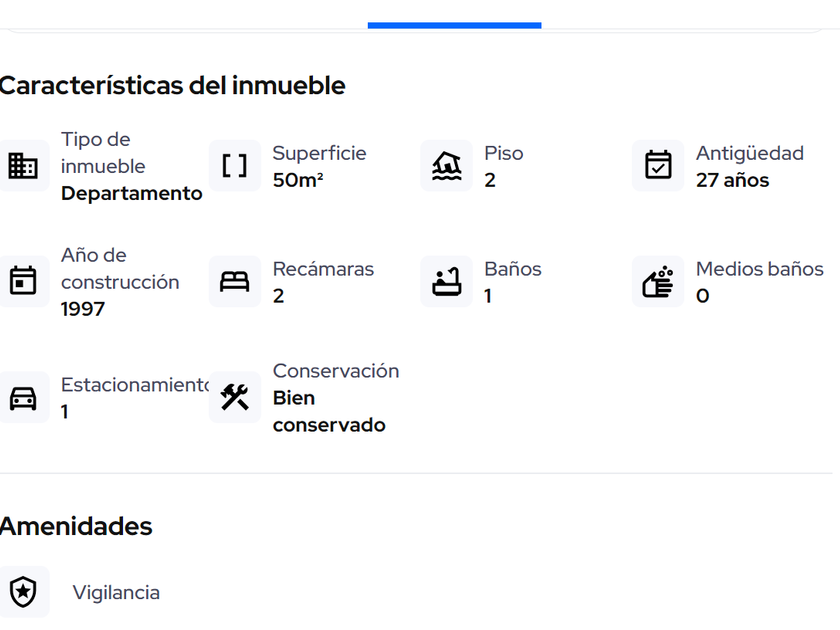This screenshot has height=630, width=840.
Task: Click the hand washing icon for Medios baños
Action: [x=658, y=282]
